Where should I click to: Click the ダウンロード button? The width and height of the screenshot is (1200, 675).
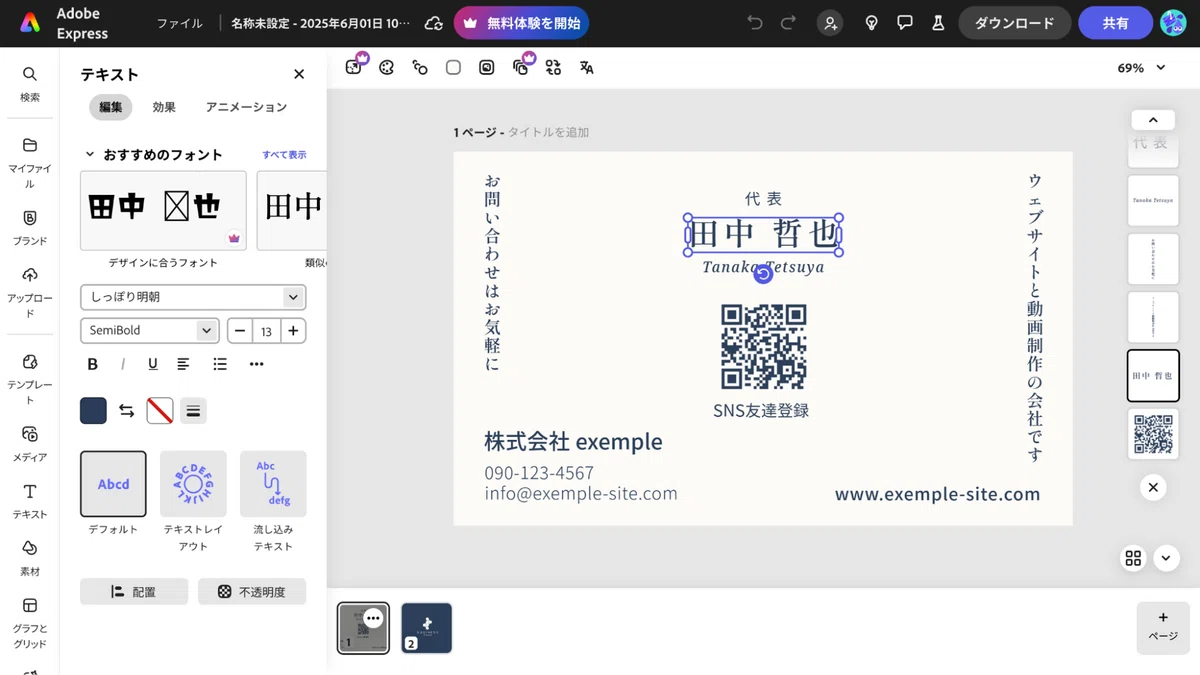pos(1014,23)
